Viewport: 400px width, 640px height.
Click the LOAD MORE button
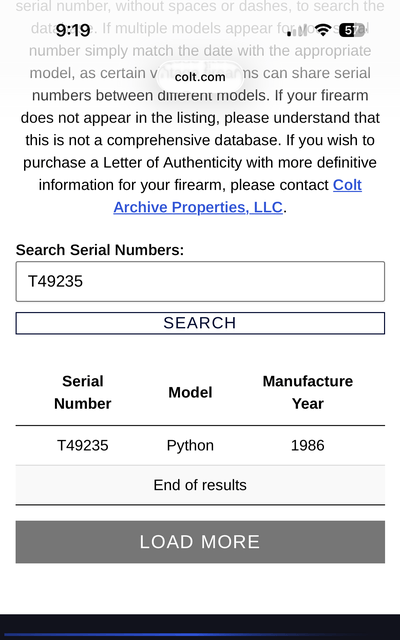coord(200,542)
